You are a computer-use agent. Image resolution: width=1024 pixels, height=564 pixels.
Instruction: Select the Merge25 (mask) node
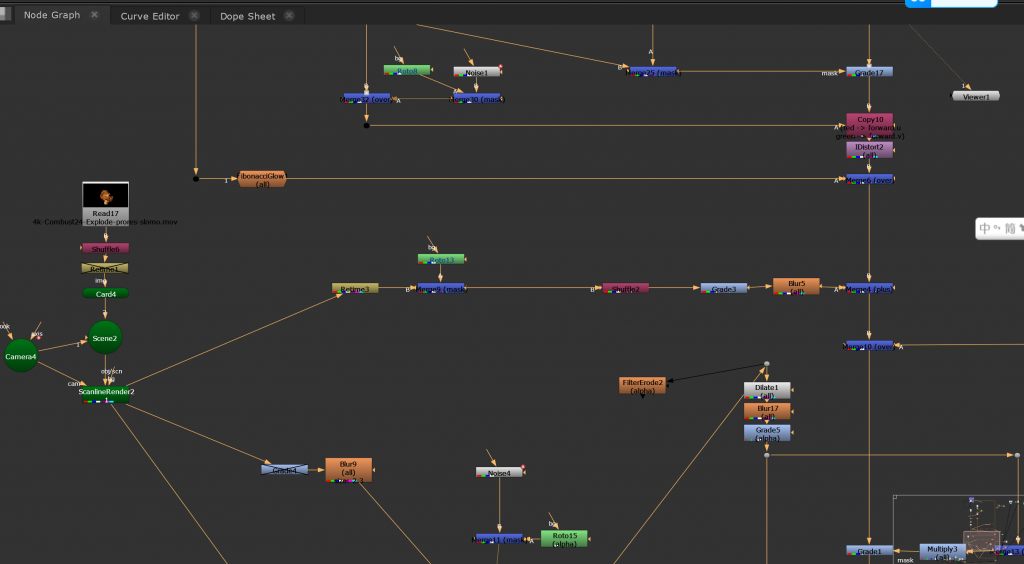653,71
